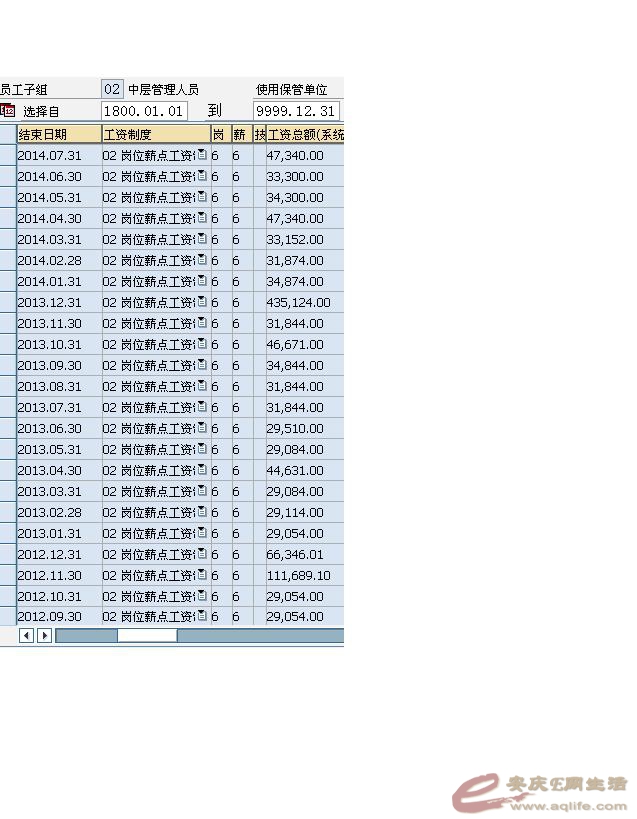Select the 工资总额 column header
Image resolution: width=637 pixels, height=819 pixels.
tap(305, 134)
